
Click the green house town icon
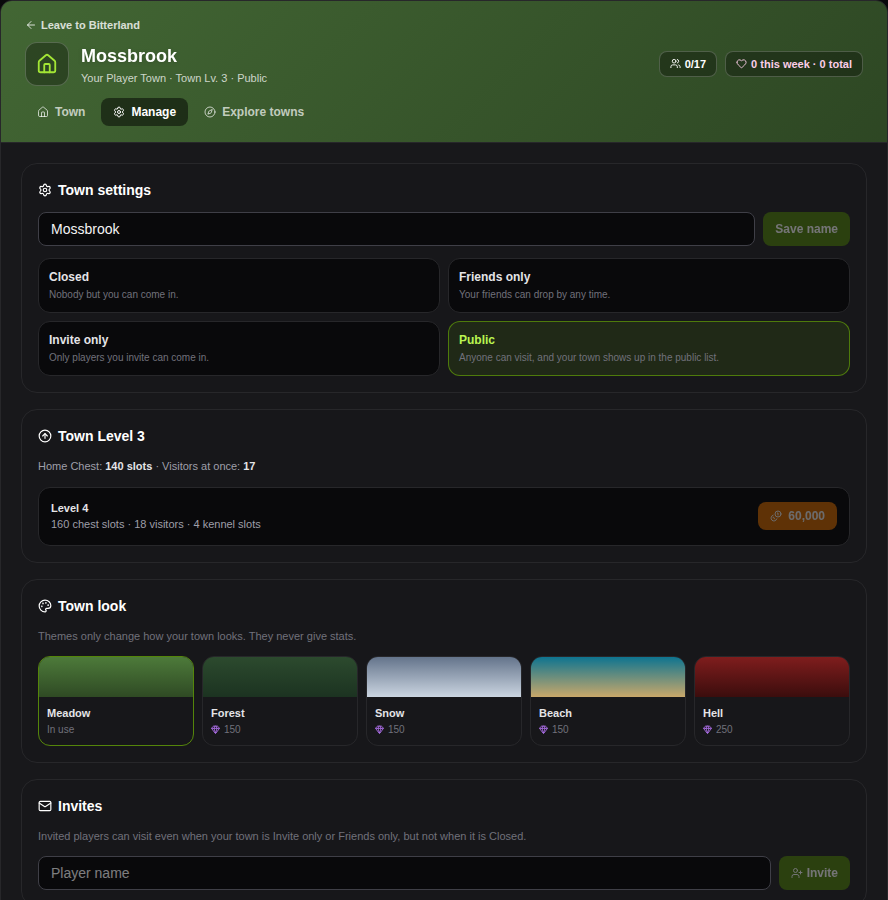(47, 64)
